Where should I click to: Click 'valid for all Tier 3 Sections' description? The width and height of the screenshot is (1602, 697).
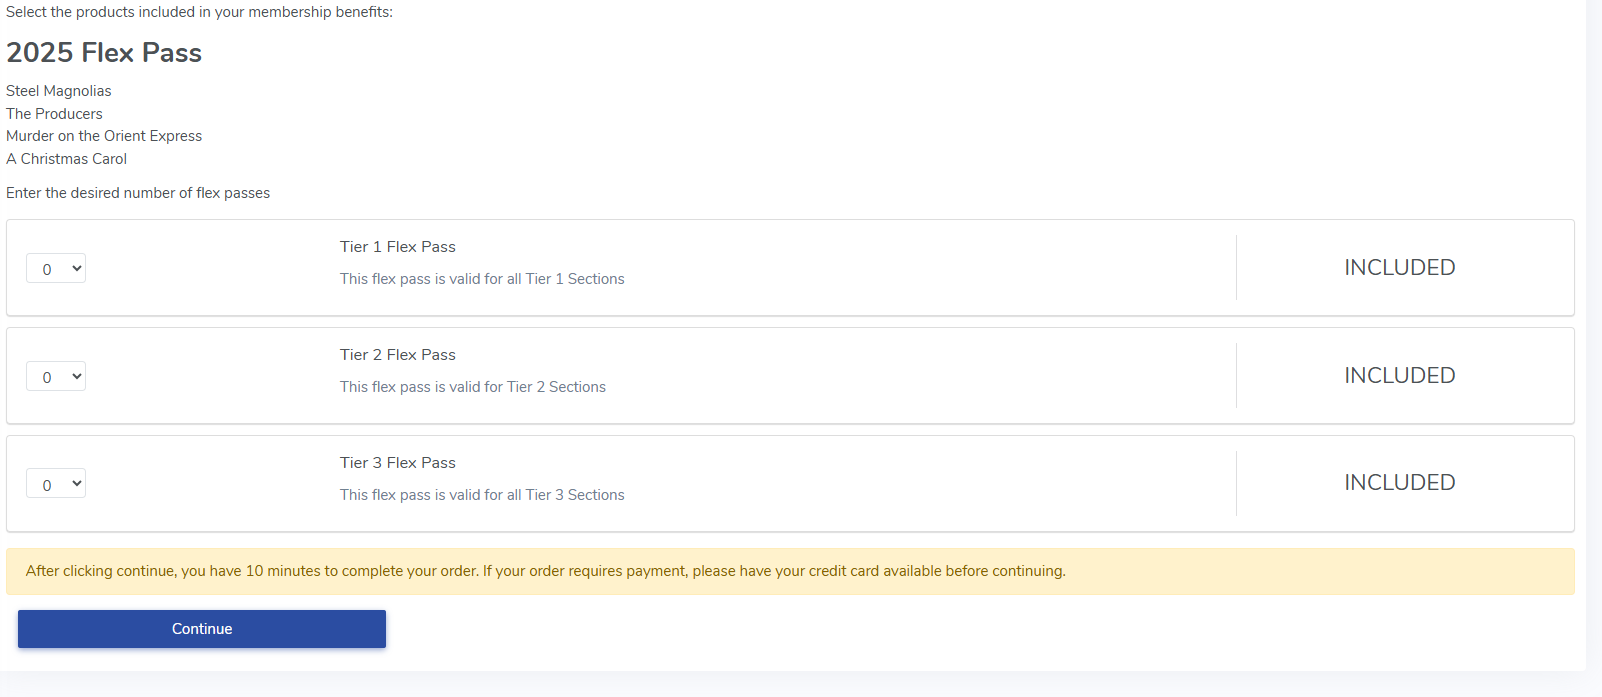(x=482, y=495)
